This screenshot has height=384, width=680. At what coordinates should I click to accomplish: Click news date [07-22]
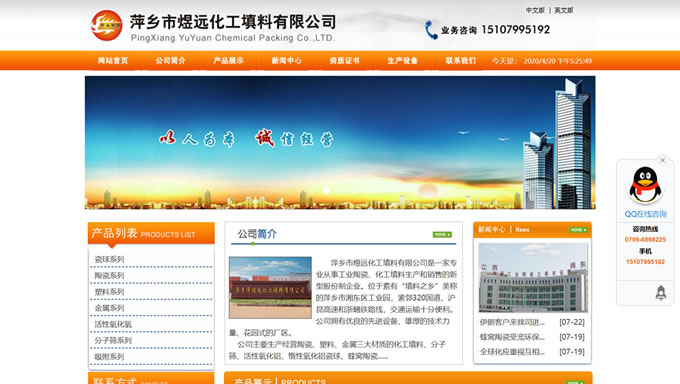pos(572,322)
